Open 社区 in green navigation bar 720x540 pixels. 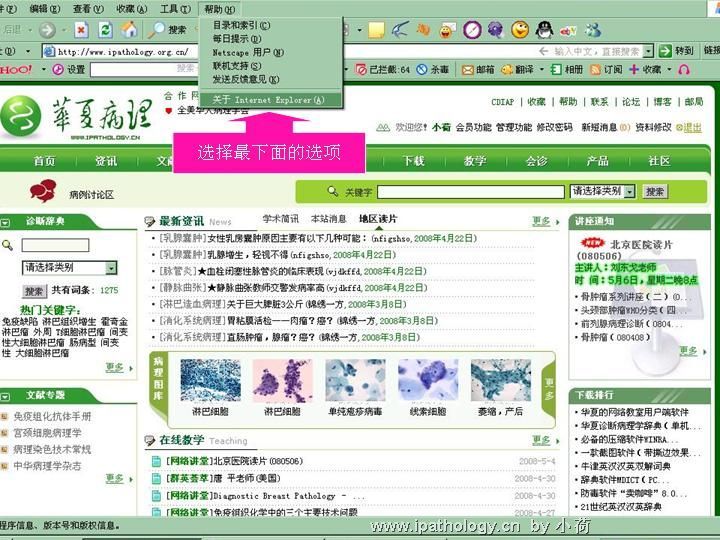click(x=659, y=161)
